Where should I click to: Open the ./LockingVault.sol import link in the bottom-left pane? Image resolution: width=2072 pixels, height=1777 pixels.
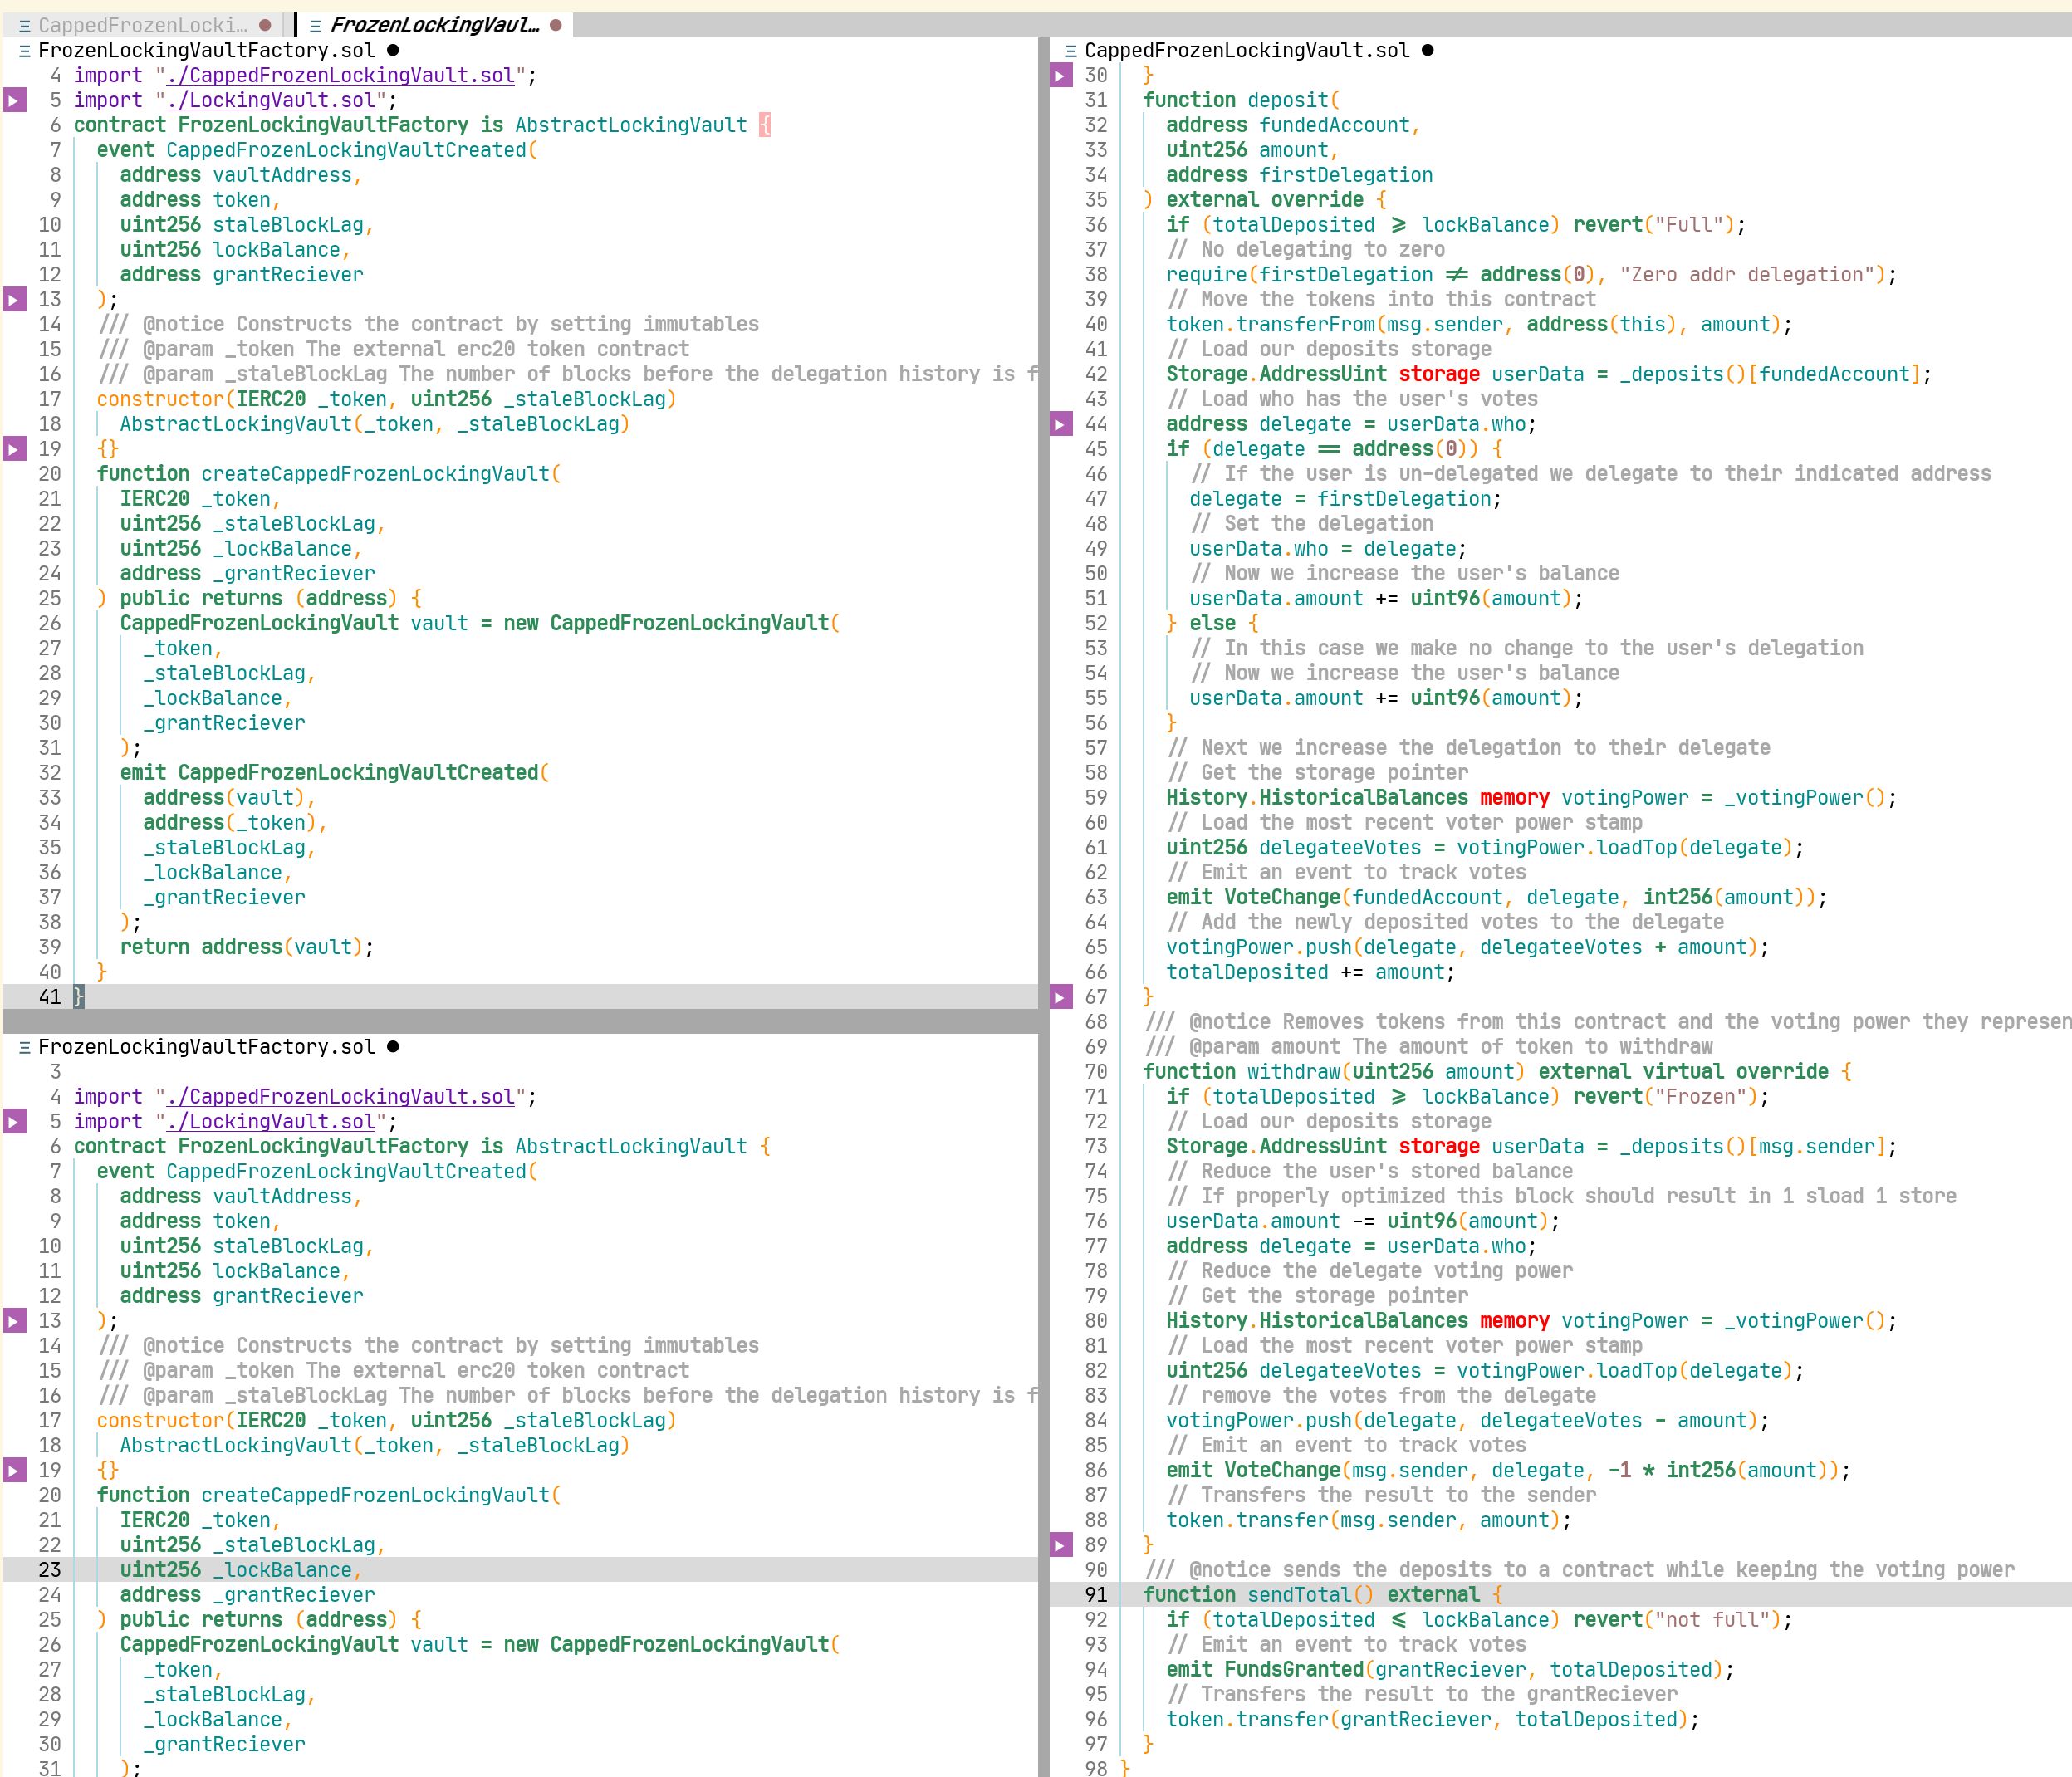[x=270, y=1122]
